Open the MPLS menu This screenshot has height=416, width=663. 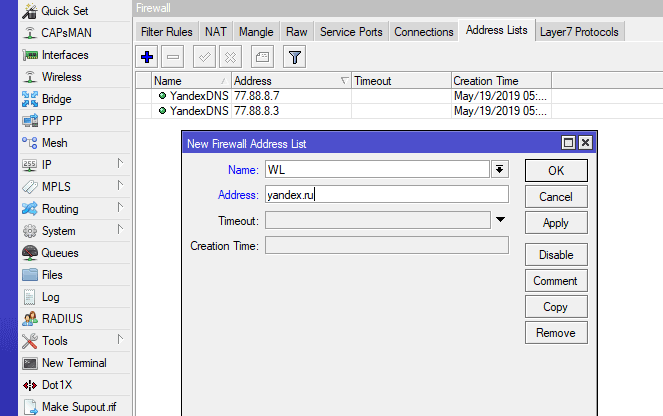[75, 186]
